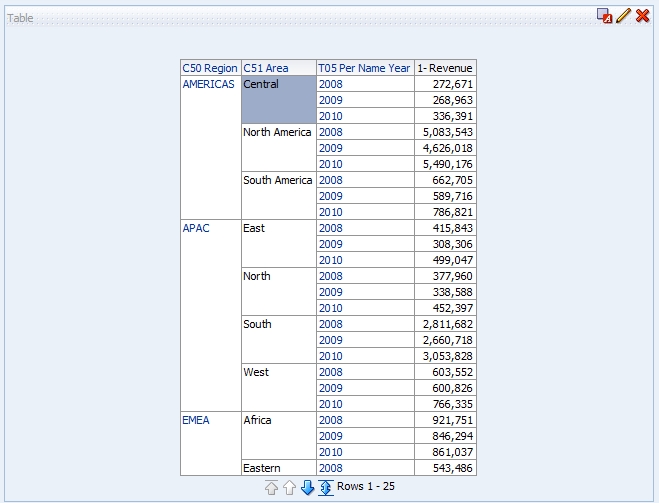Open the APAC region link
This screenshot has width=659, height=503.
point(195,228)
